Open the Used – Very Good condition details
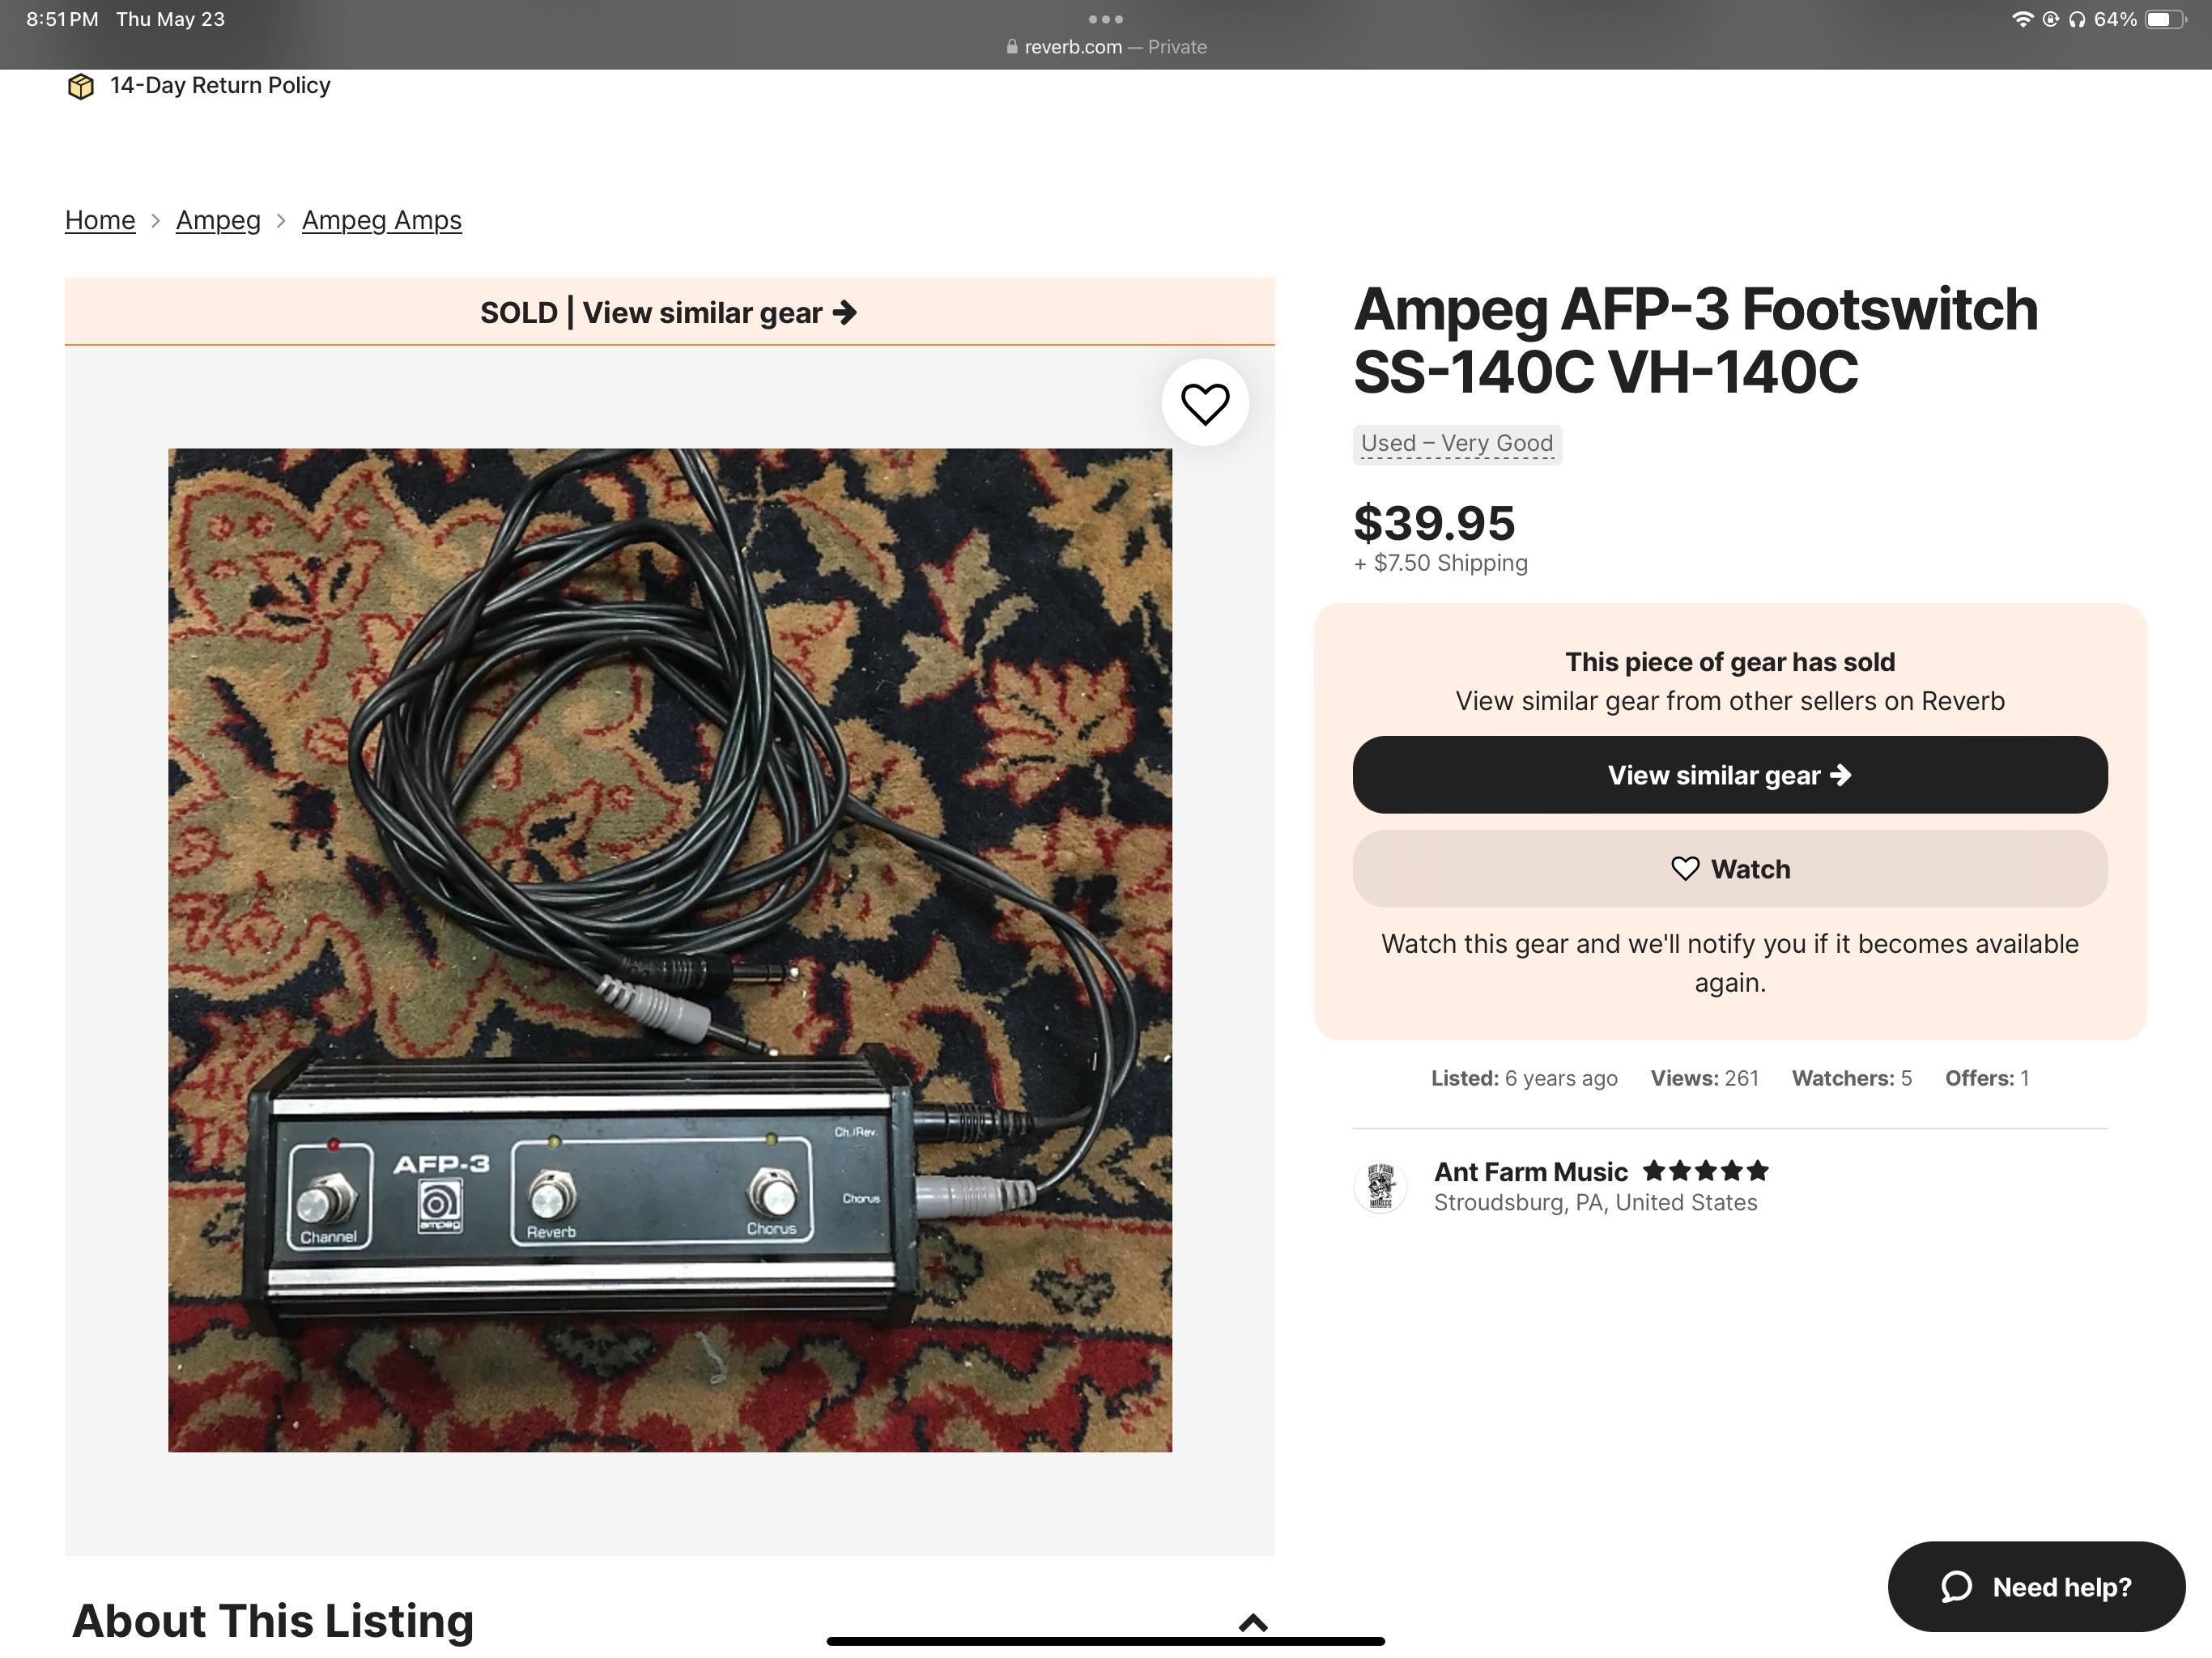2212x1658 pixels. 1456,443
